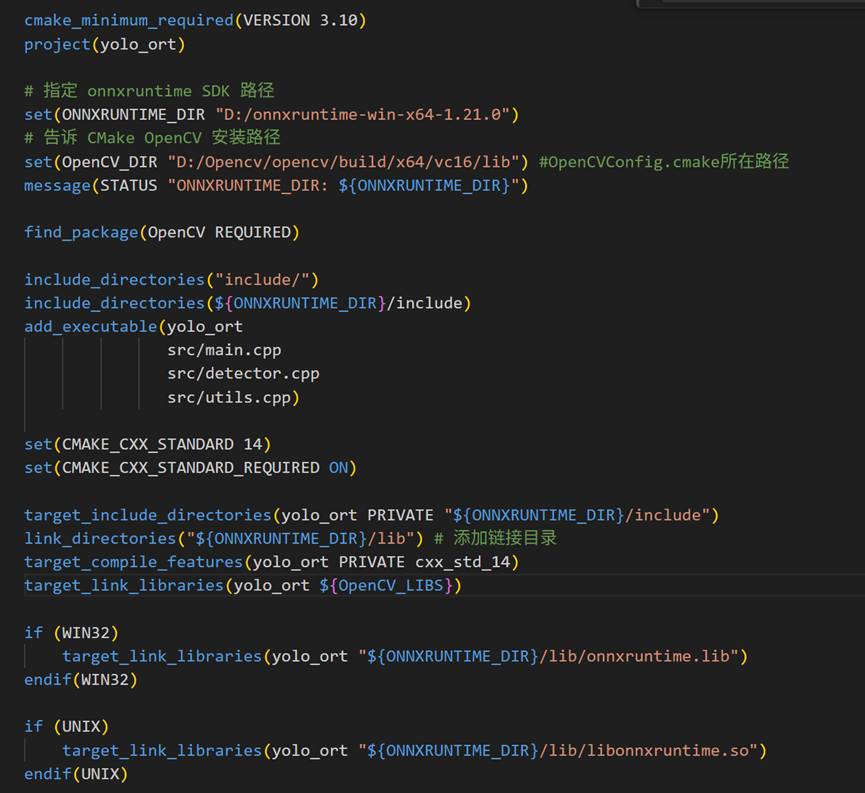Image resolution: width=865 pixels, height=793 pixels.
Task: Click src/main.cpp source entry
Action: tap(224, 350)
